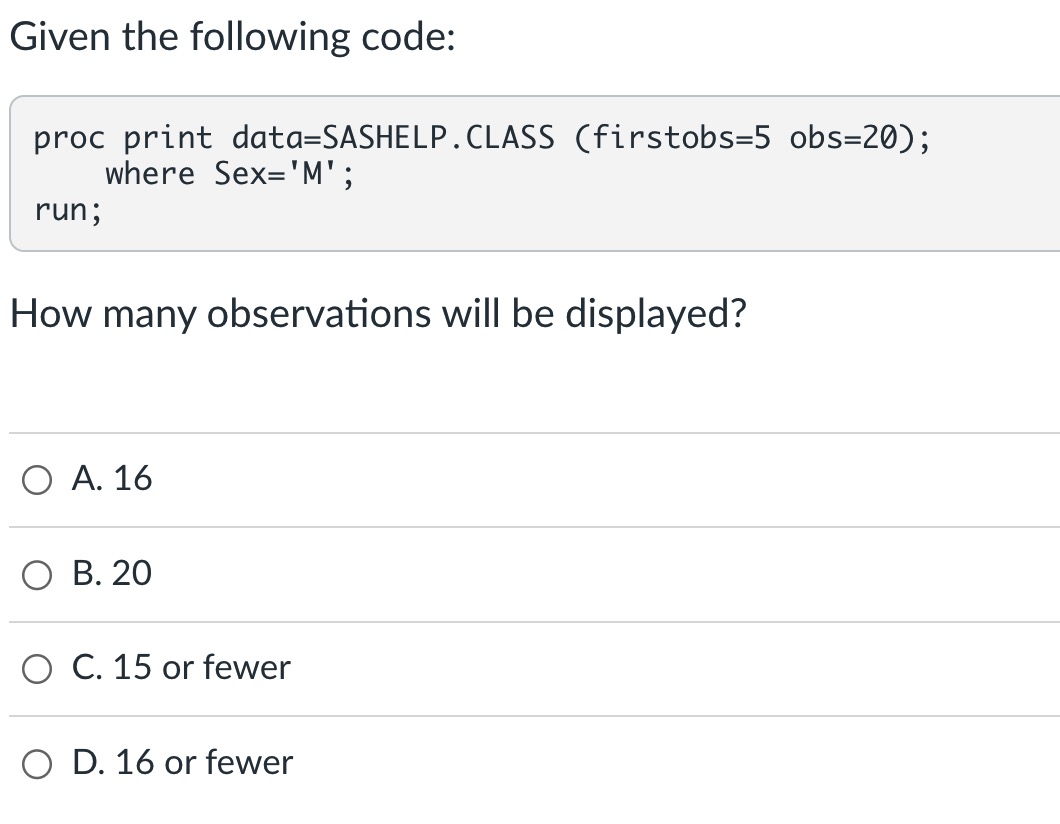Click the word "print" in the code
This screenshot has height=824, width=1060.
coord(168,139)
